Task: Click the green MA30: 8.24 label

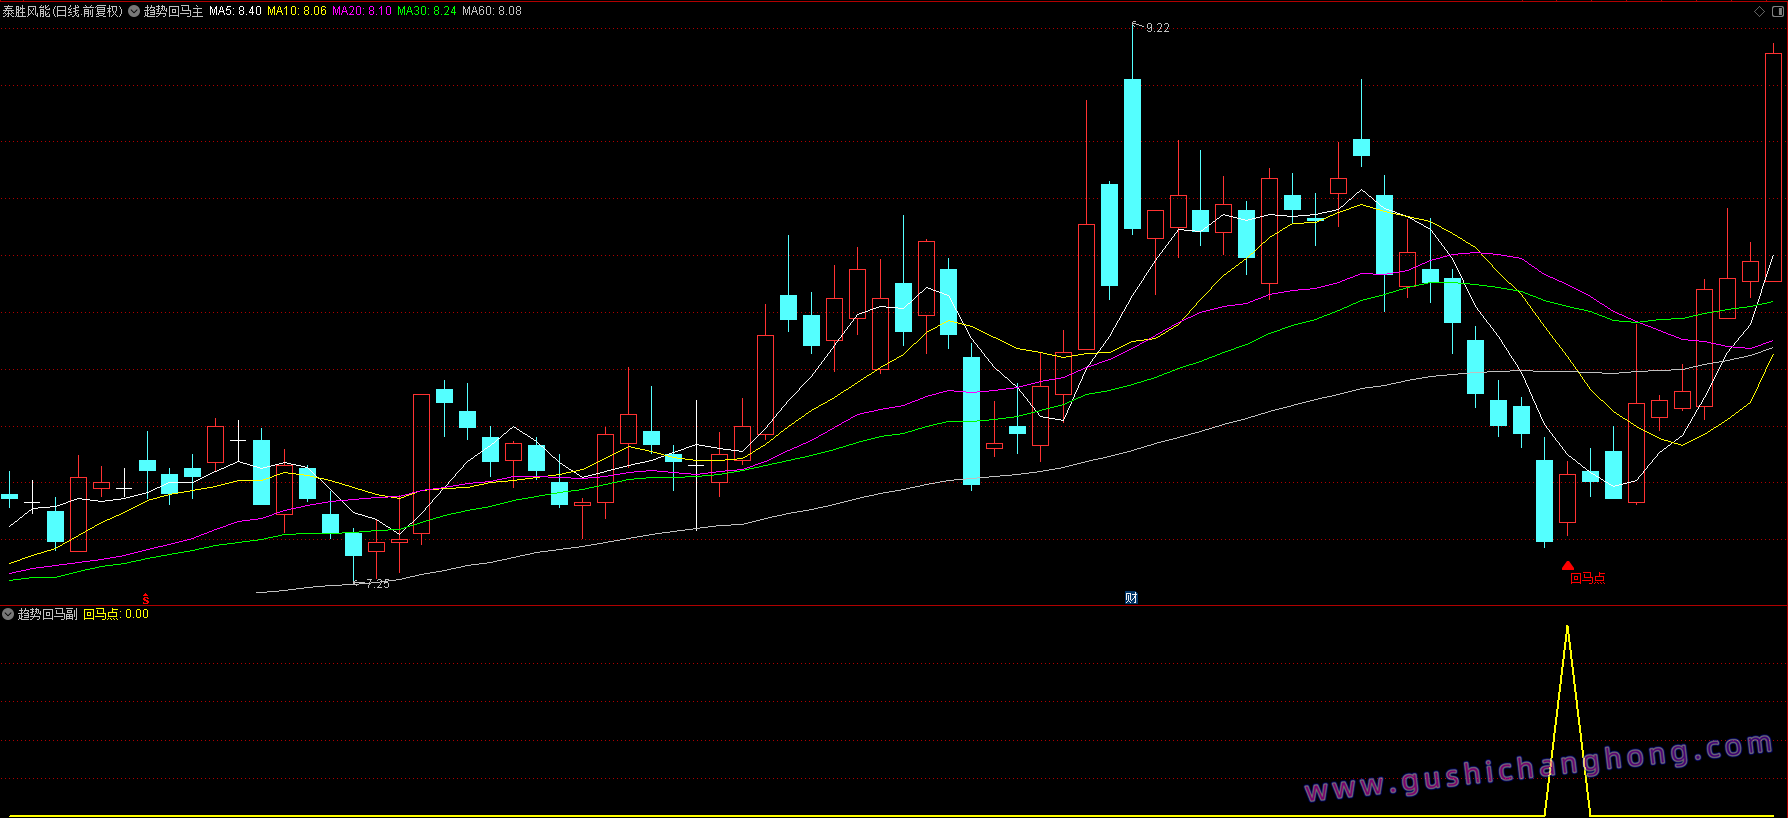Action: (x=426, y=11)
